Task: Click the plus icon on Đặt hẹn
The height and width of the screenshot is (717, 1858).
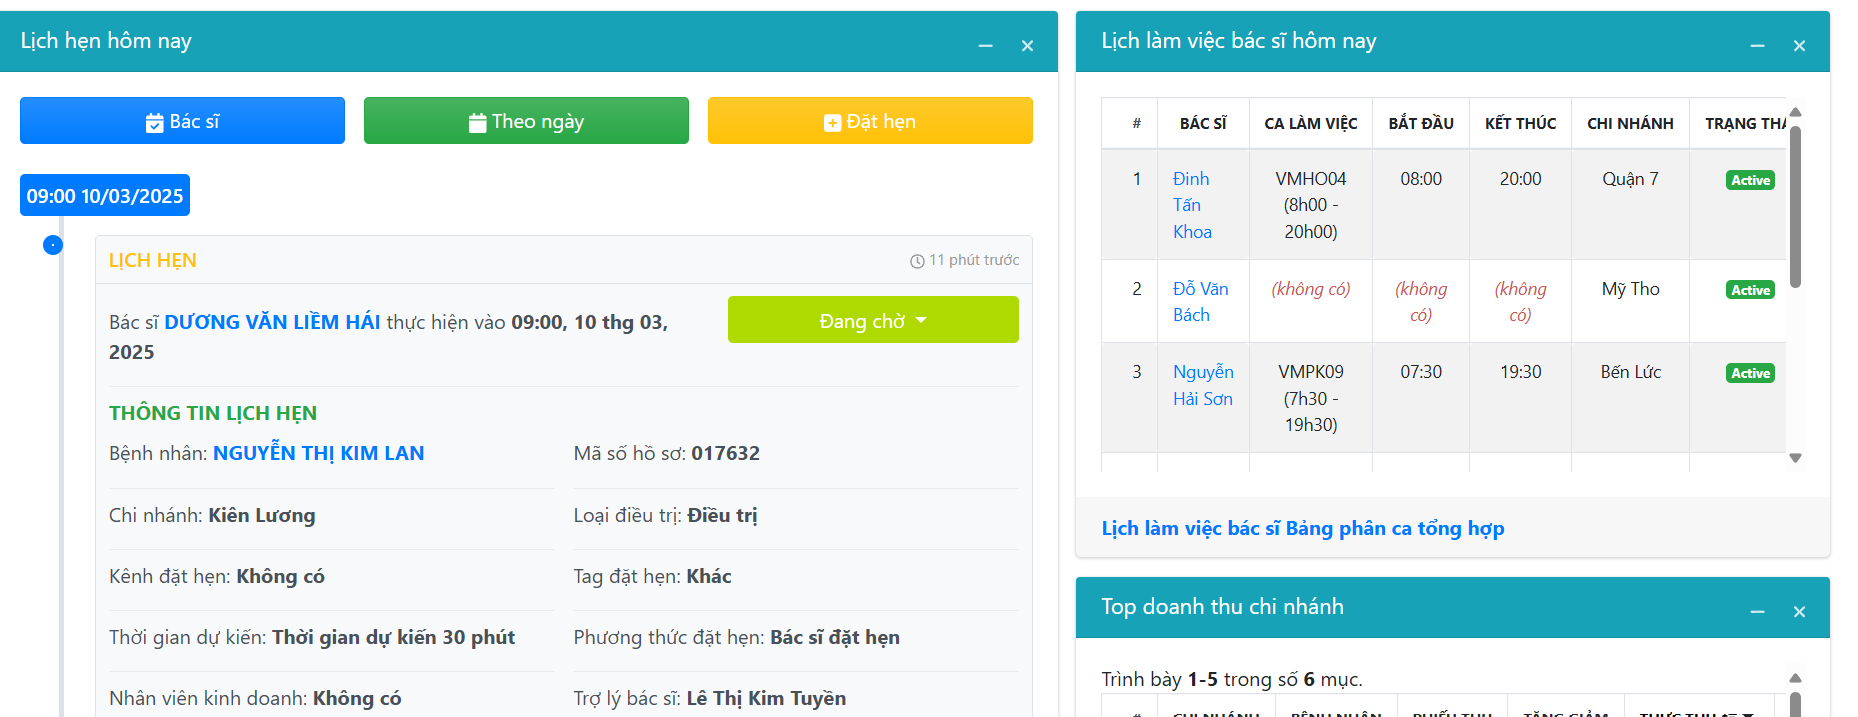Action: [x=832, y=122]
